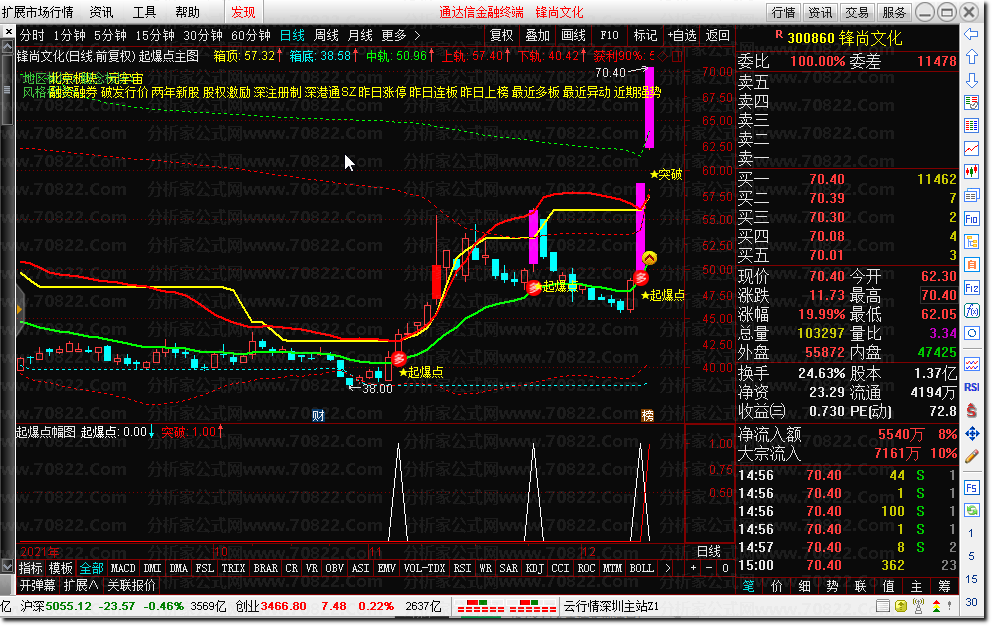This screenshot has height=626, width=993.
Task: Click the +自选 add to watchlist button
Action: pyautogui.click(x=681, y=35)
